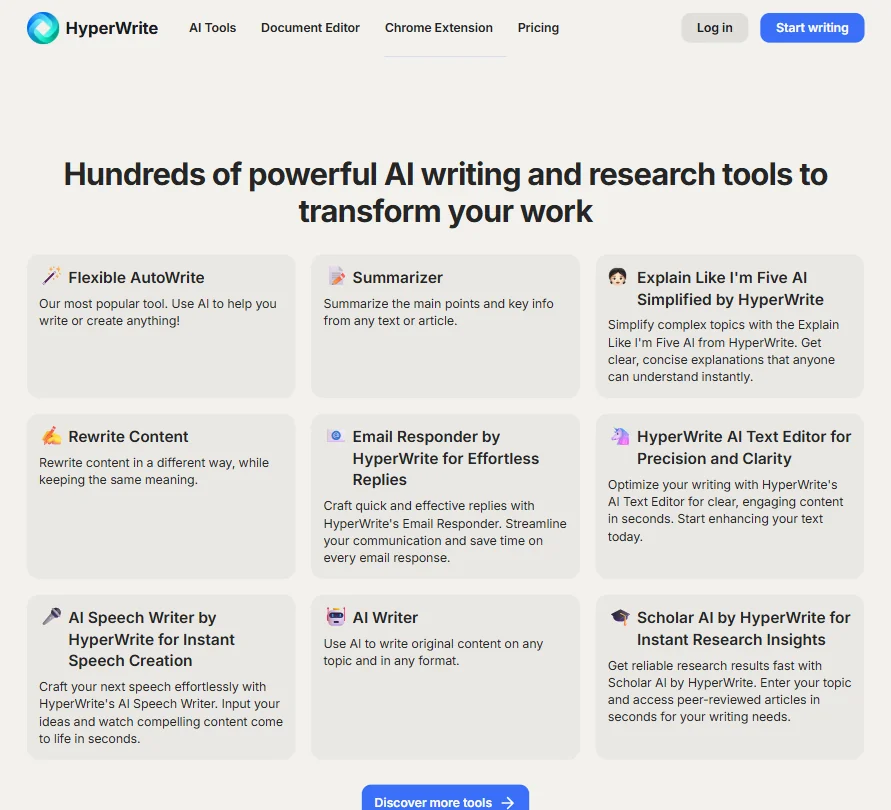891x810 pixels.
Task: Click the memo icon beside Summarizer
Action: 336,276
